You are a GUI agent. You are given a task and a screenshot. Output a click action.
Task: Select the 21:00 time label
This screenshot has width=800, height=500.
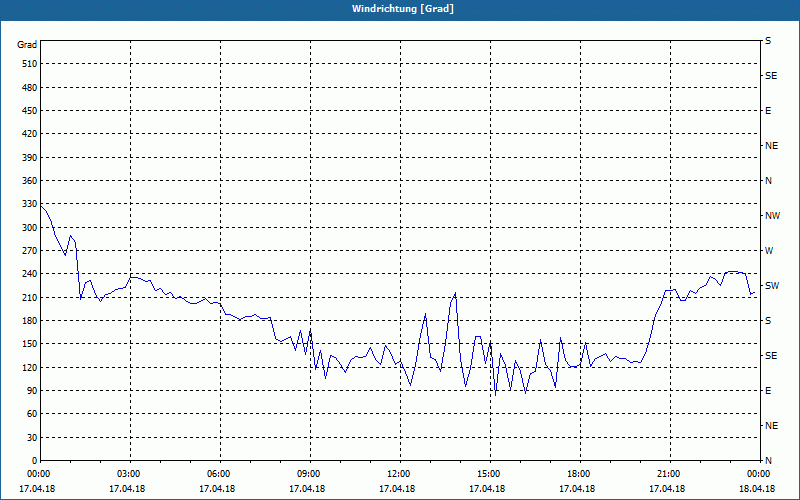point(670,473)
